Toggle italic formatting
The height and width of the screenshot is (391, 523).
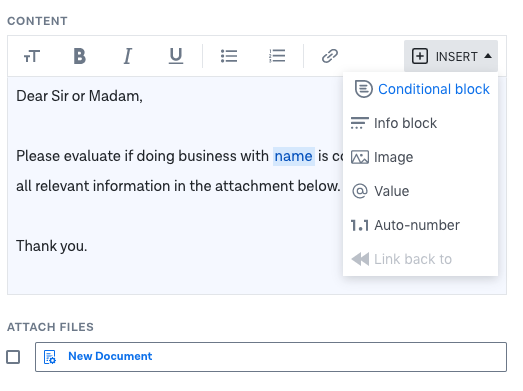128,56
